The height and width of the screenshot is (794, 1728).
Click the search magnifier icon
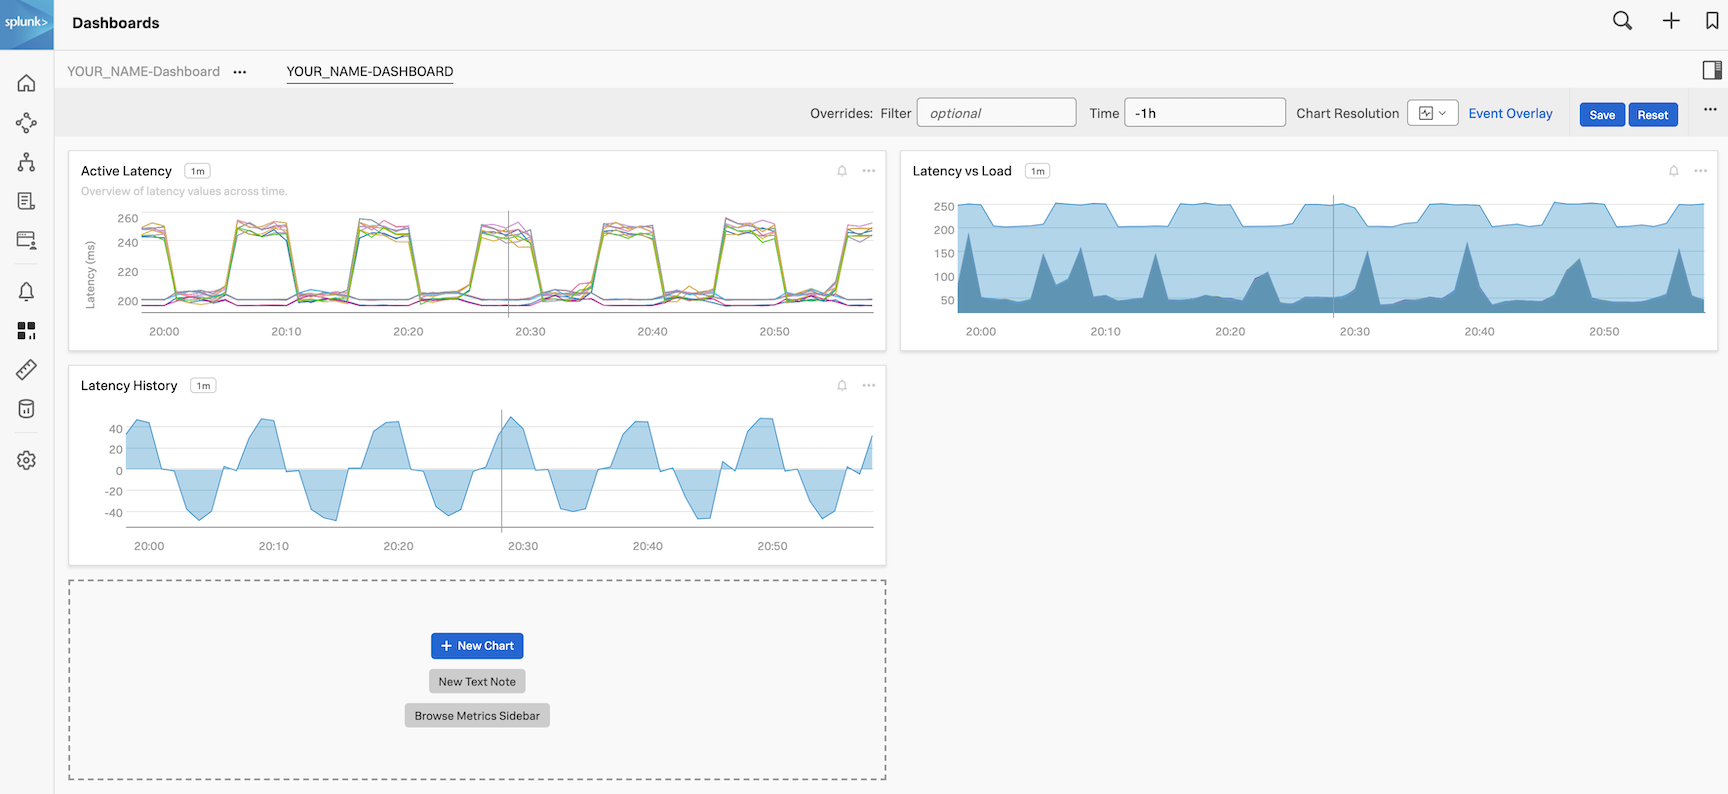1622,21
